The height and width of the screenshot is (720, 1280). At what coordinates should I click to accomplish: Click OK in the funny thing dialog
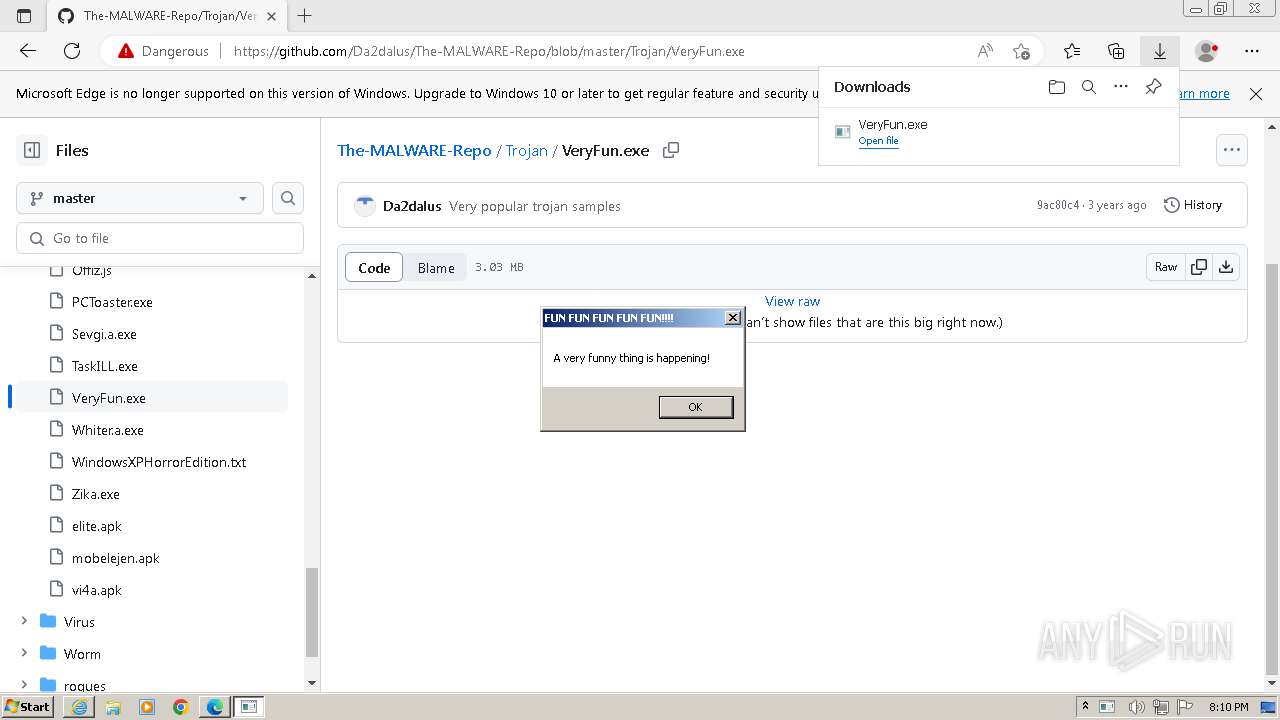pos(696,407)
